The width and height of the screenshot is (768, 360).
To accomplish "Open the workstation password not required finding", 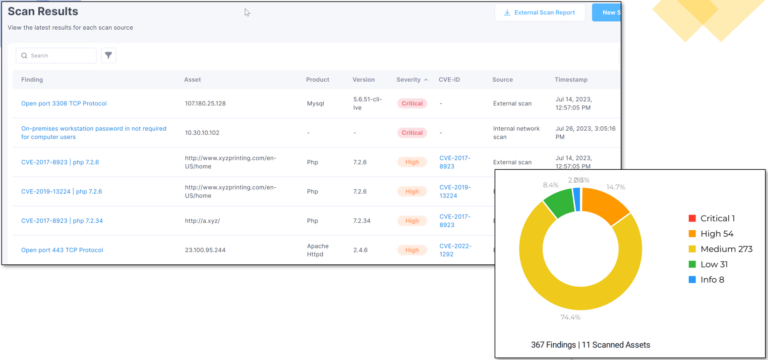I will (94, 133).
